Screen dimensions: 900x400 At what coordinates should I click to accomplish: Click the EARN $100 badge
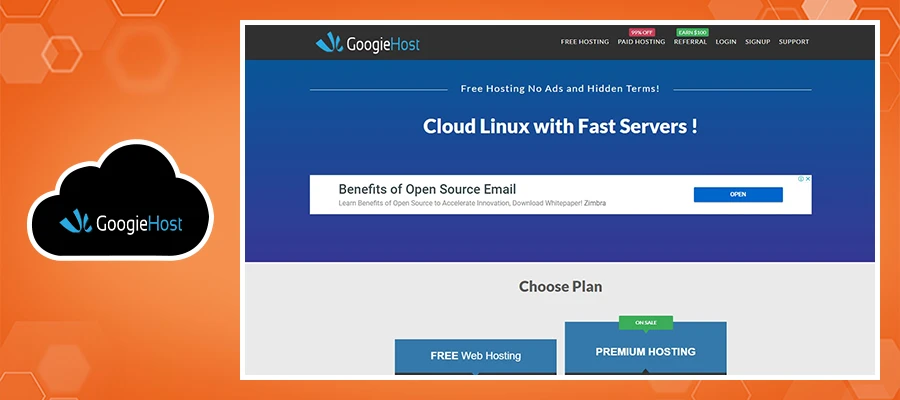691,32
